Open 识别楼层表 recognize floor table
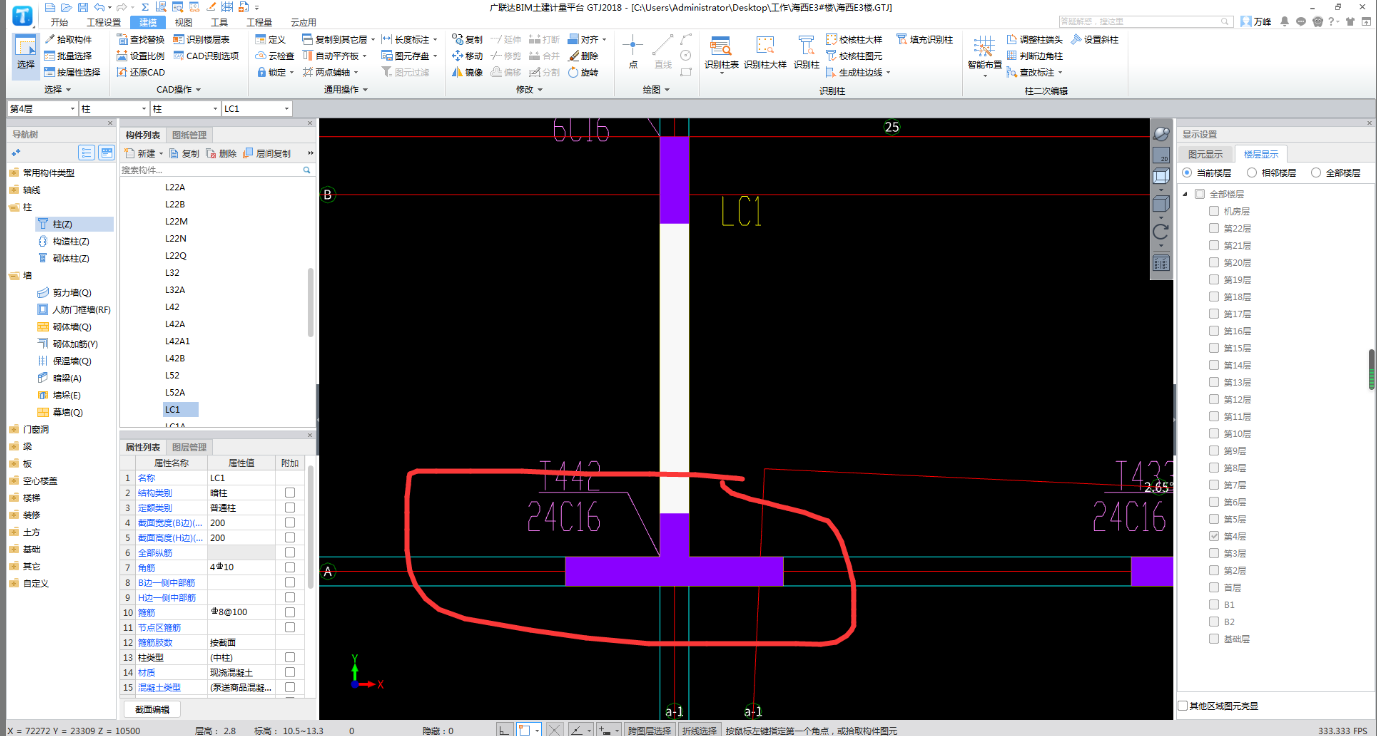Image resolution: width=1377 pixels, height=736 pixels. 203,39
